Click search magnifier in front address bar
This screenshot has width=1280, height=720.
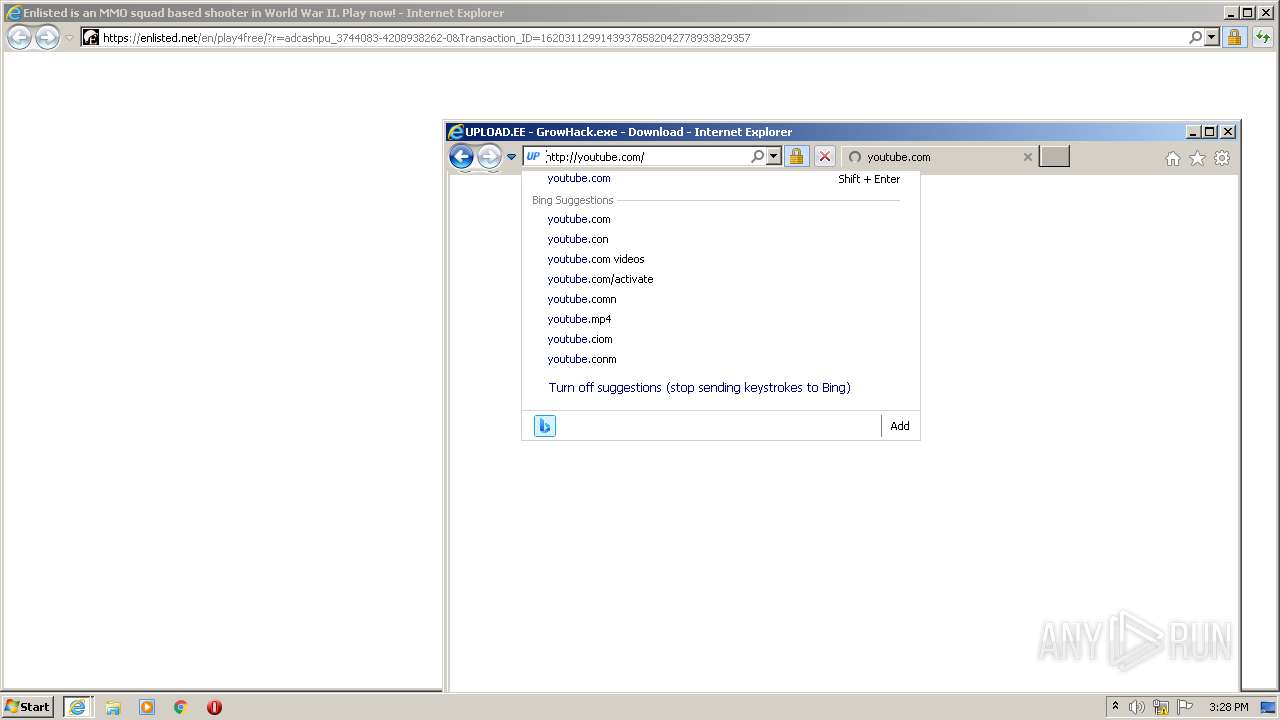757,156
